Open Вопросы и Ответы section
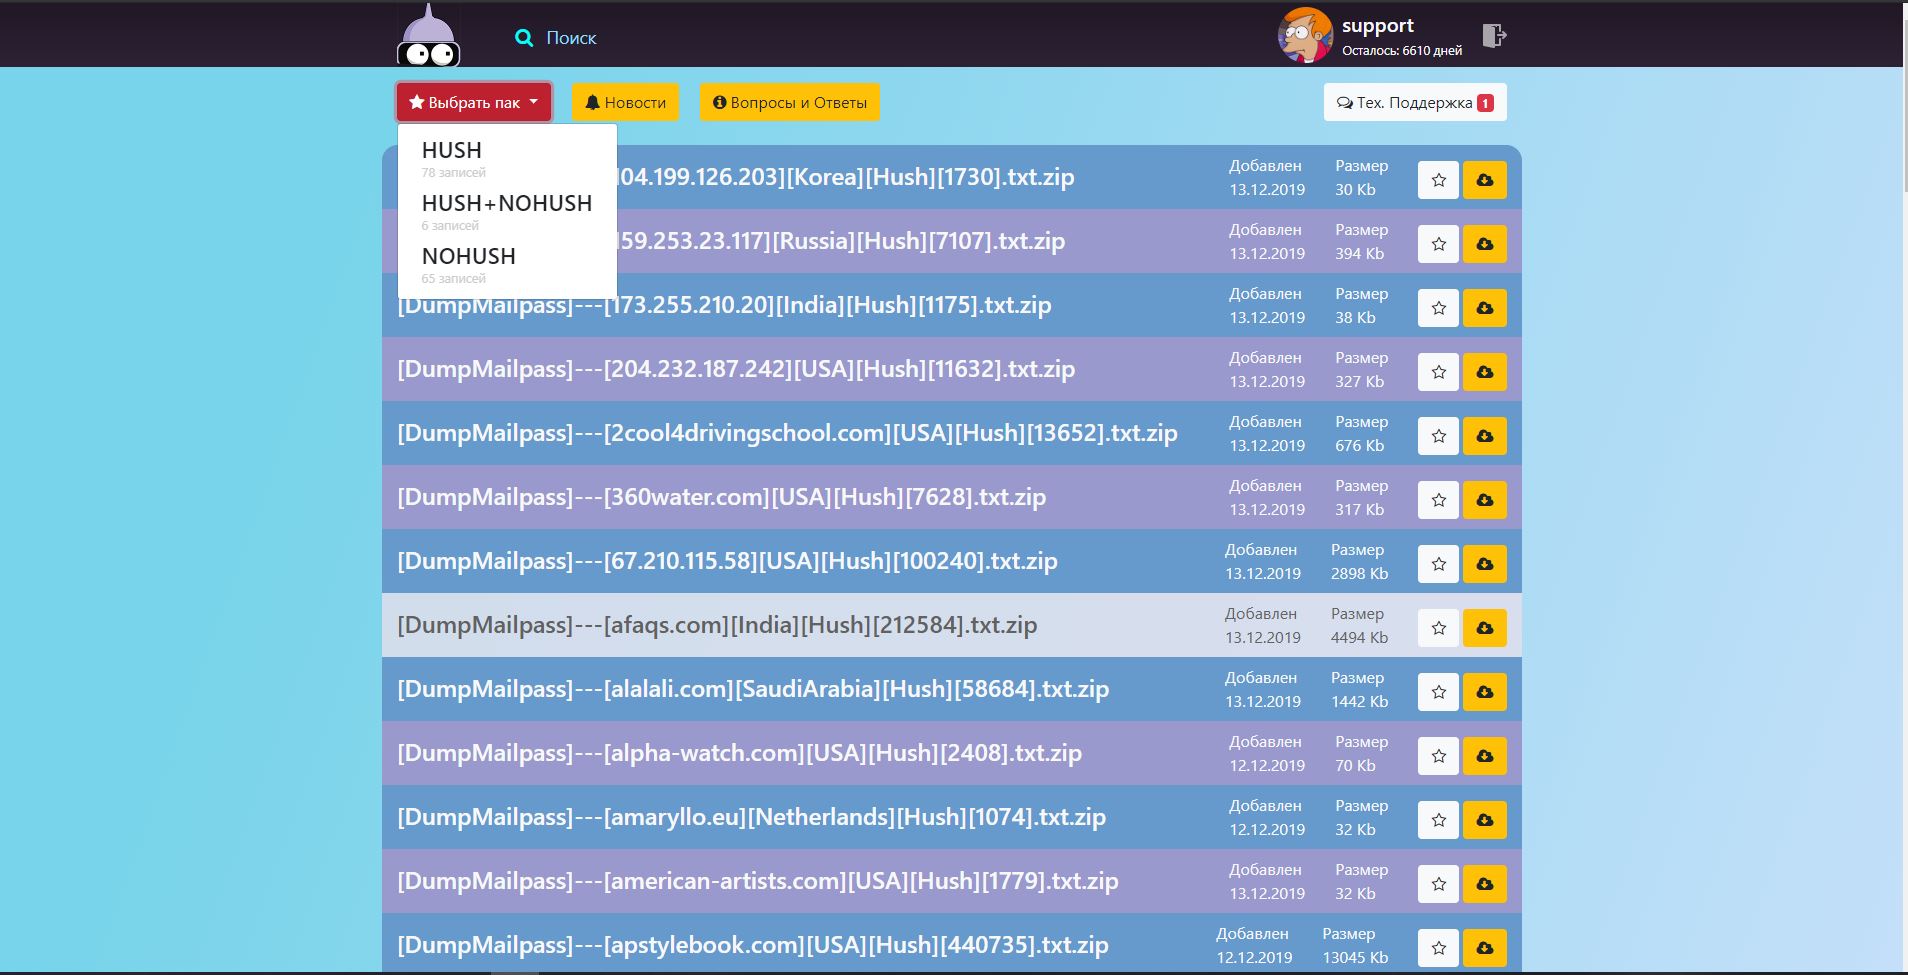Image resolution: width=1908 pixels, height=975 pixels. [x=789, y=102]
